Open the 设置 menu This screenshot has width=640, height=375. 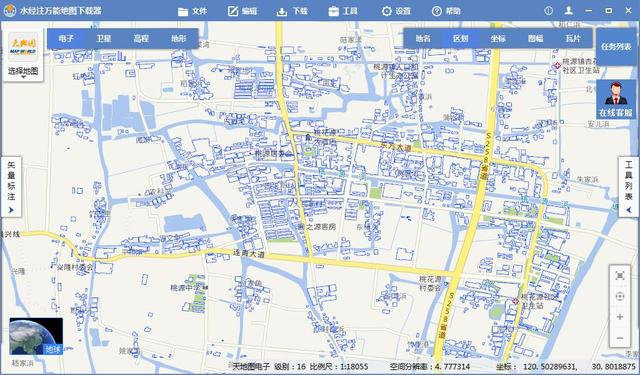[396, 11]
